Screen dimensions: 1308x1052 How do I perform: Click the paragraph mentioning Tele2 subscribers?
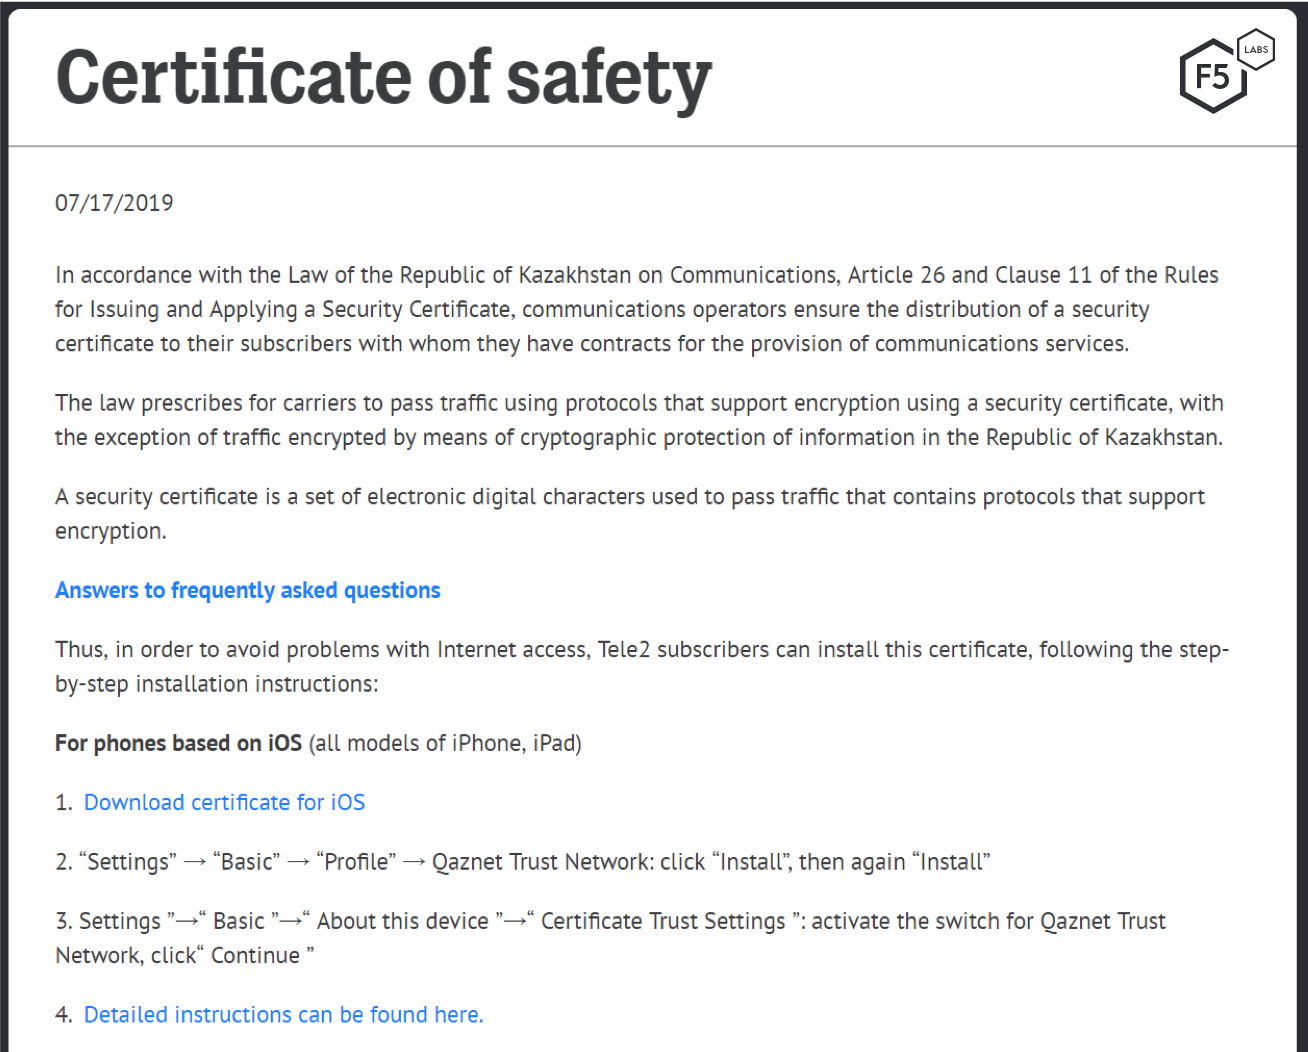point(641,666)
